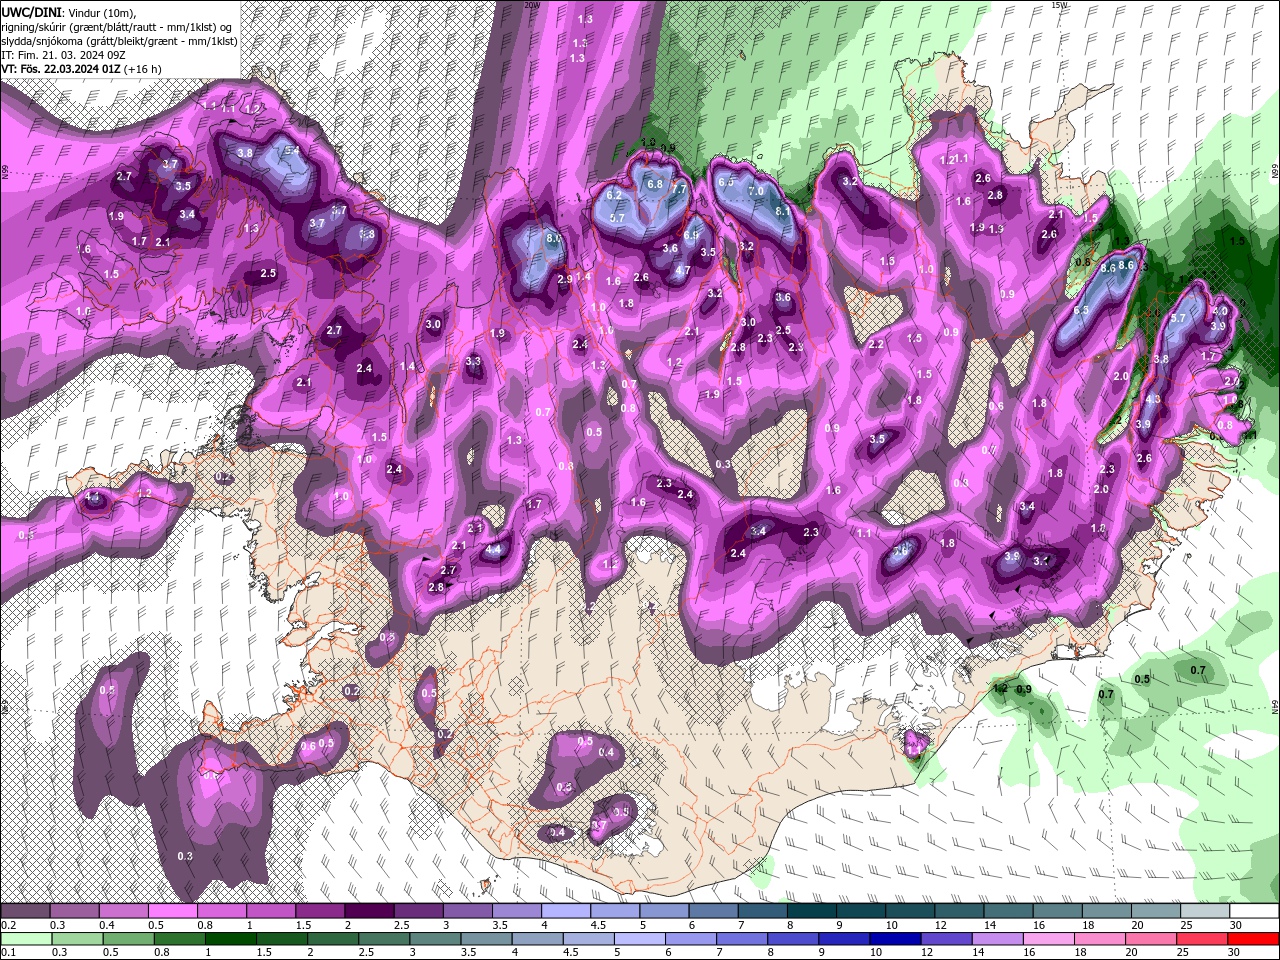This screenshot has height=960, width=1280.
Task: Select the dark green 1 swatch in the rain legend
Action: coord(230,939)
